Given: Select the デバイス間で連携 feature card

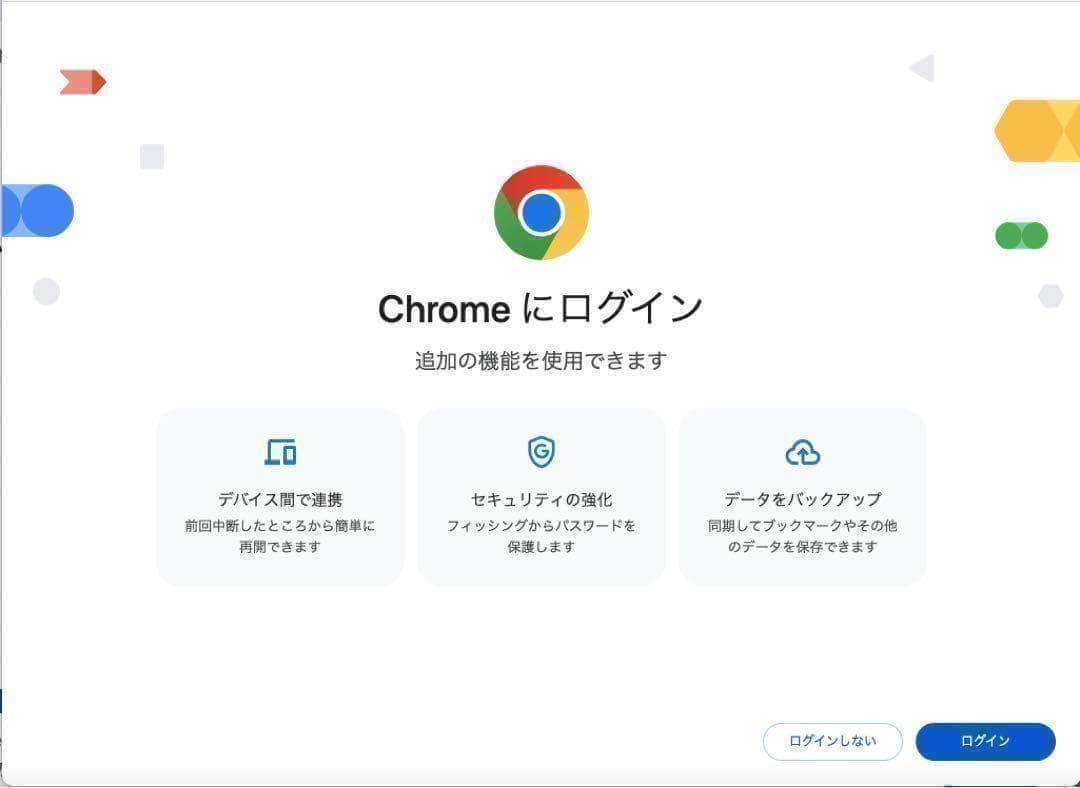Looking at the screenshot, I should (280, 495).
